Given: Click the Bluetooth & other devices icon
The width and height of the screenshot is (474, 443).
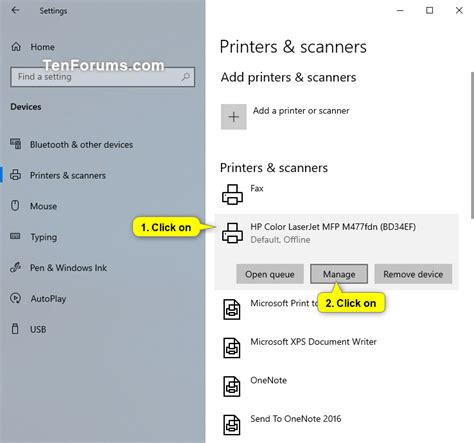Looking at the screenshot, I should click(15, 144).
